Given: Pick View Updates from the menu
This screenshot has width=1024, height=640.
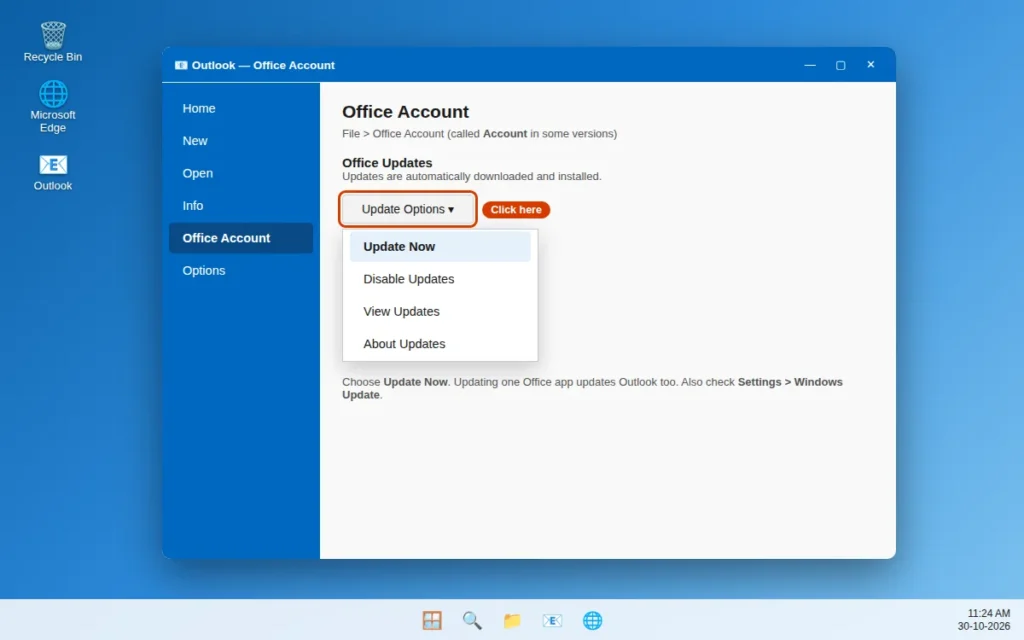Looking at the screenshot, I should click(x=440, y=312).
